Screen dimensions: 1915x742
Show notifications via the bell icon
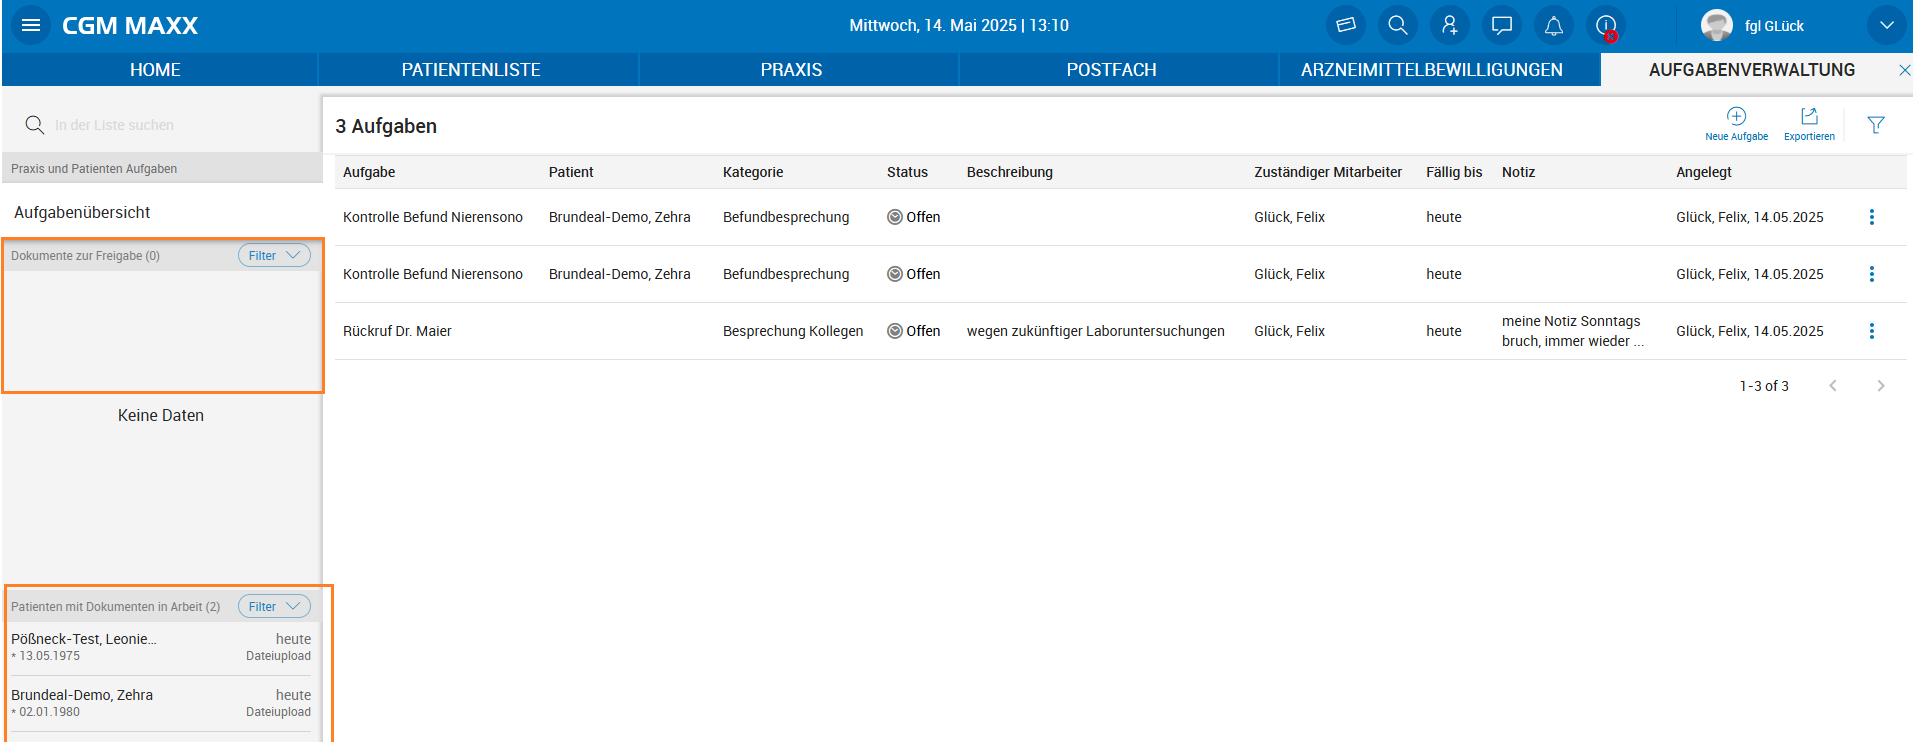(1554, 25)
